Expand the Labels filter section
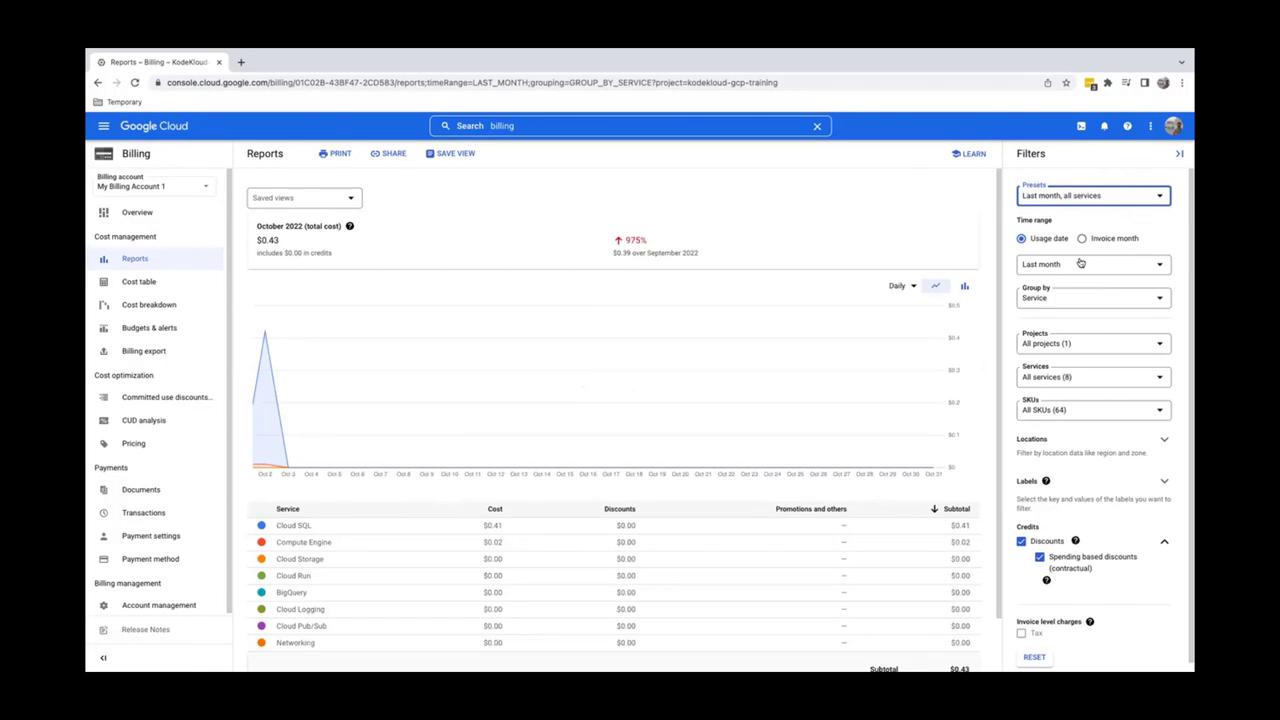1280x720 pixels. point(1164,481)
